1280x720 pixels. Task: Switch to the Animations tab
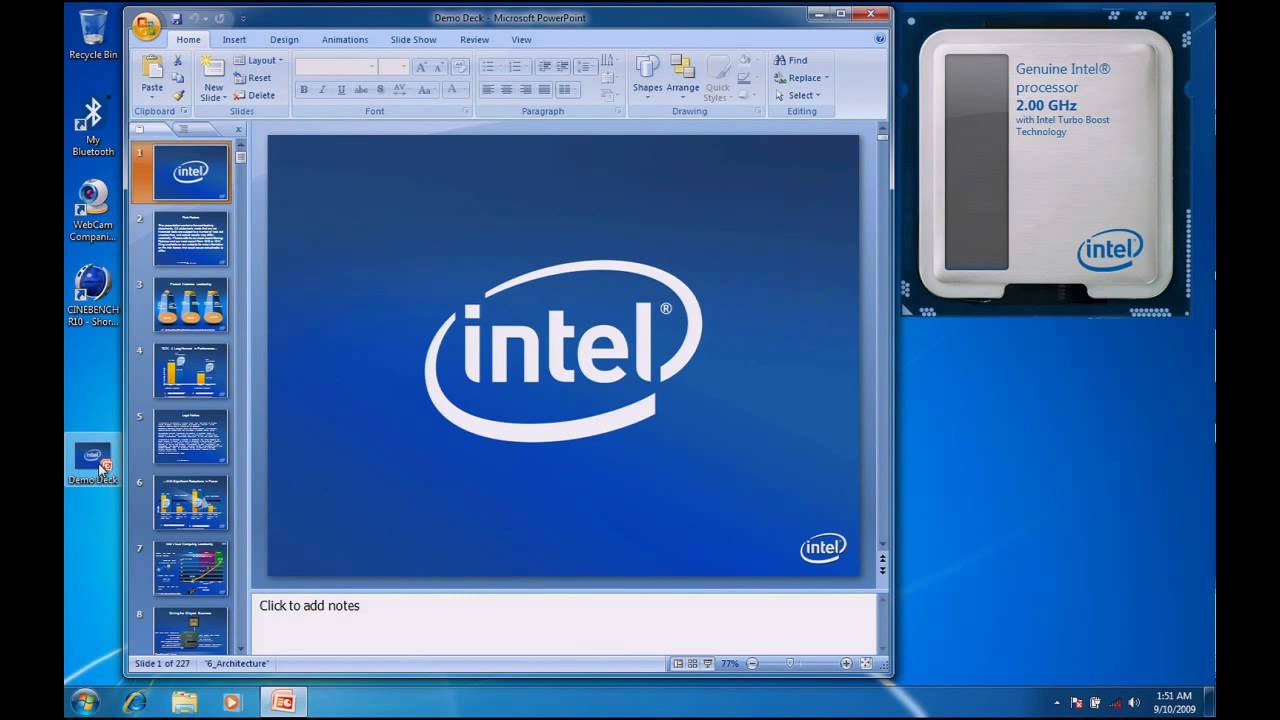point(345,40)
